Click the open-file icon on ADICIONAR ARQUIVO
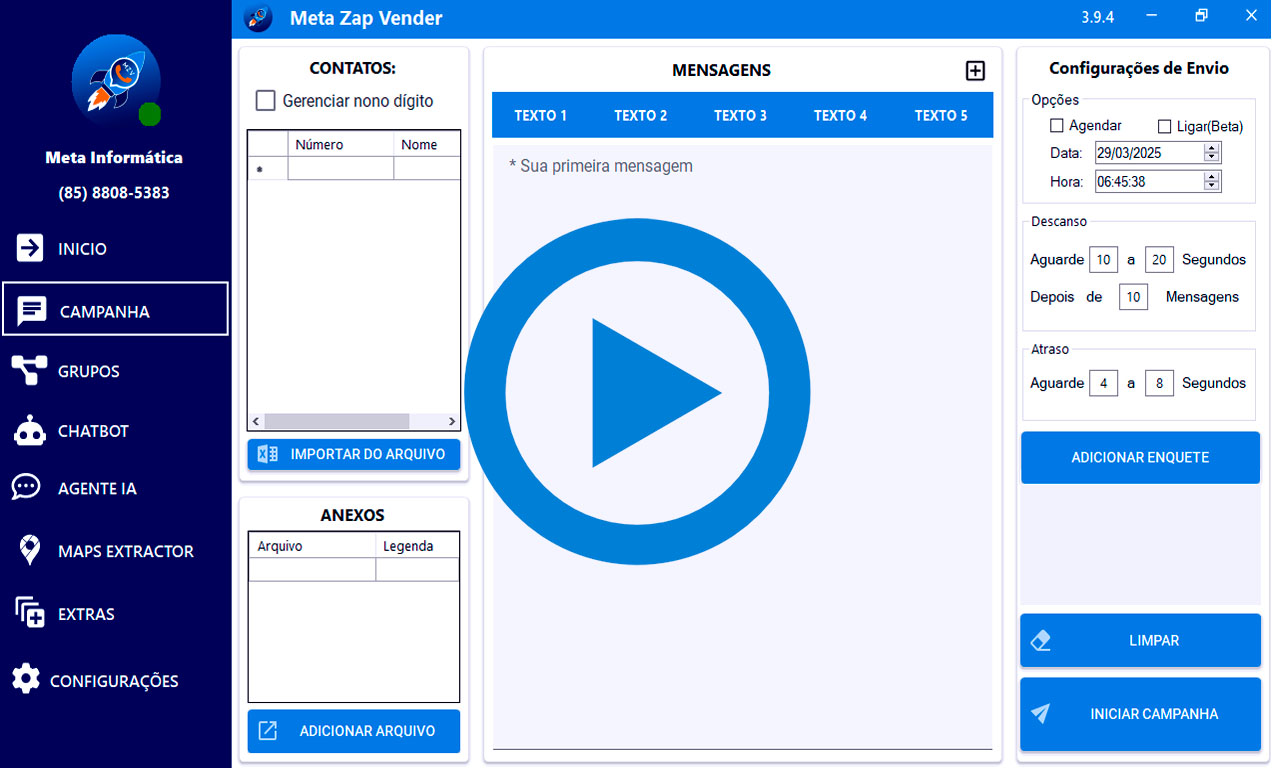This screenshot has height=768, width=1272. click(x=268, y=731)
